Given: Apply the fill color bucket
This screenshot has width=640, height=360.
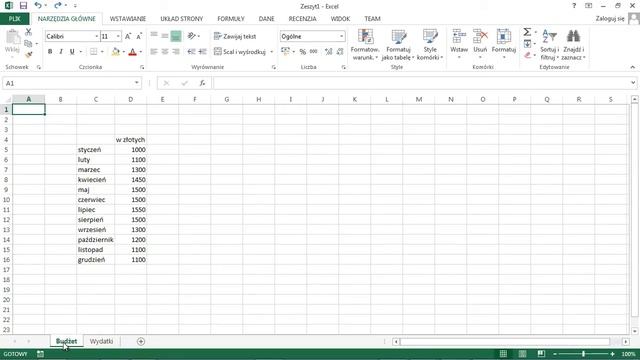Looking at the screenshot, I should pyautogui.click(x=116, y=52).
